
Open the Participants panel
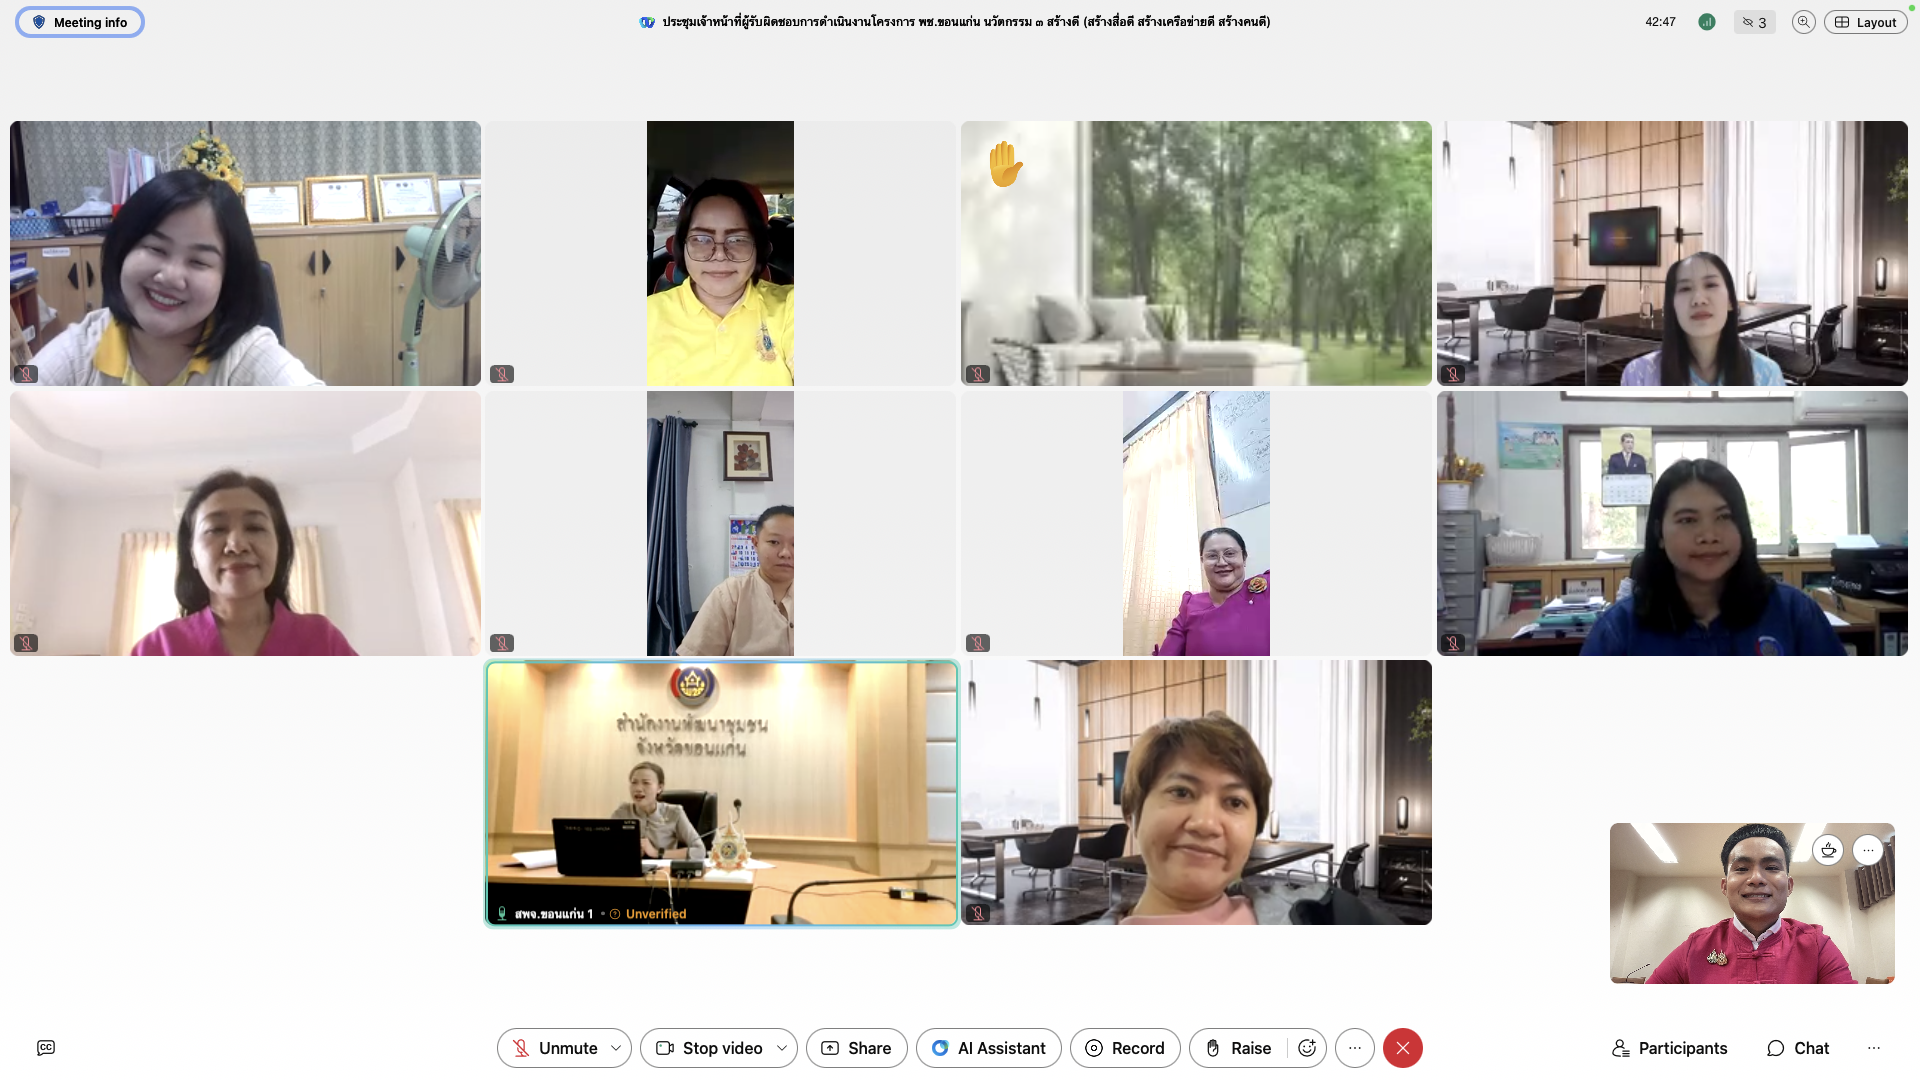coord(1670,1048)
